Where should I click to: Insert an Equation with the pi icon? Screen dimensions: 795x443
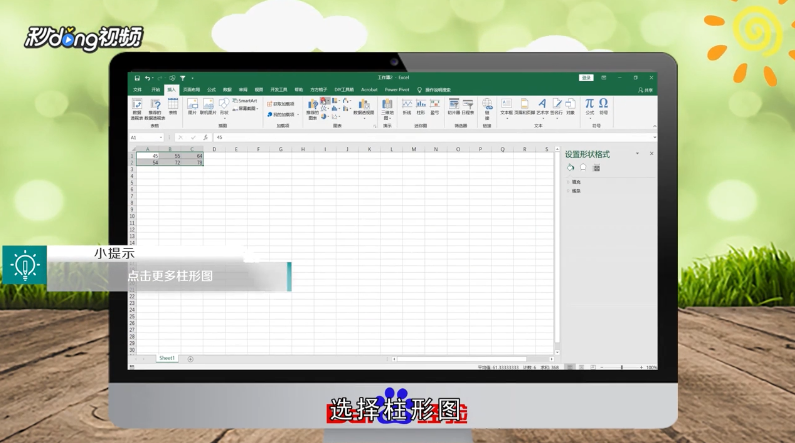pos(589,107)
